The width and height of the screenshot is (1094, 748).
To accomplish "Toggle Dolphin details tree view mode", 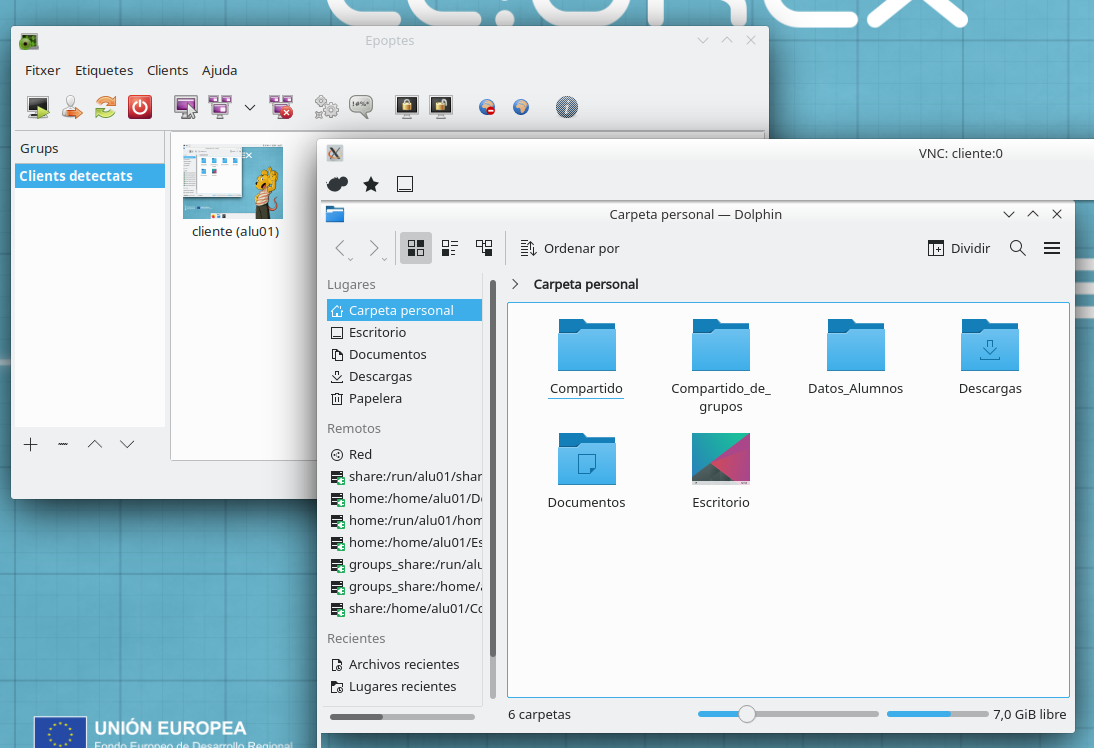I will [484, 248].
